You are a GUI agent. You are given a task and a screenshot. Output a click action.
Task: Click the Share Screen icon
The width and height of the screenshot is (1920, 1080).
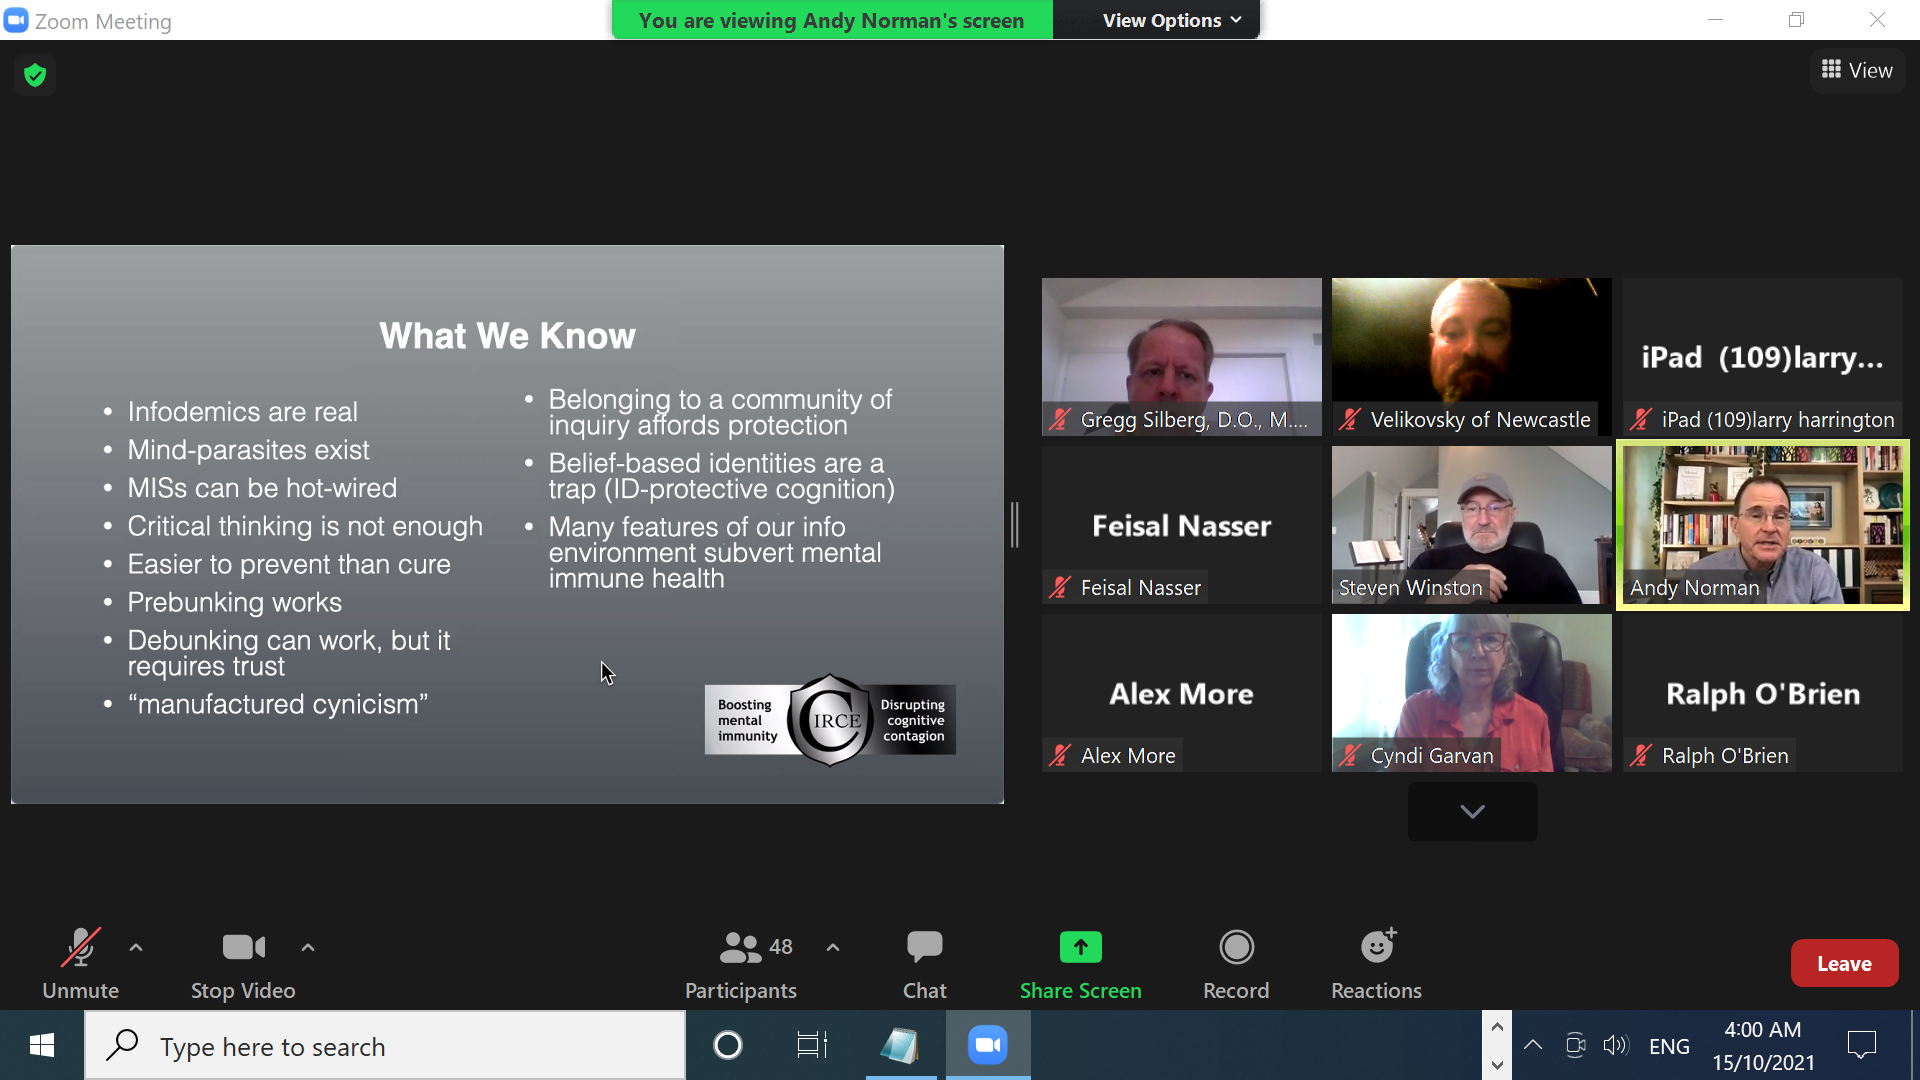[x=1080, y=947]
